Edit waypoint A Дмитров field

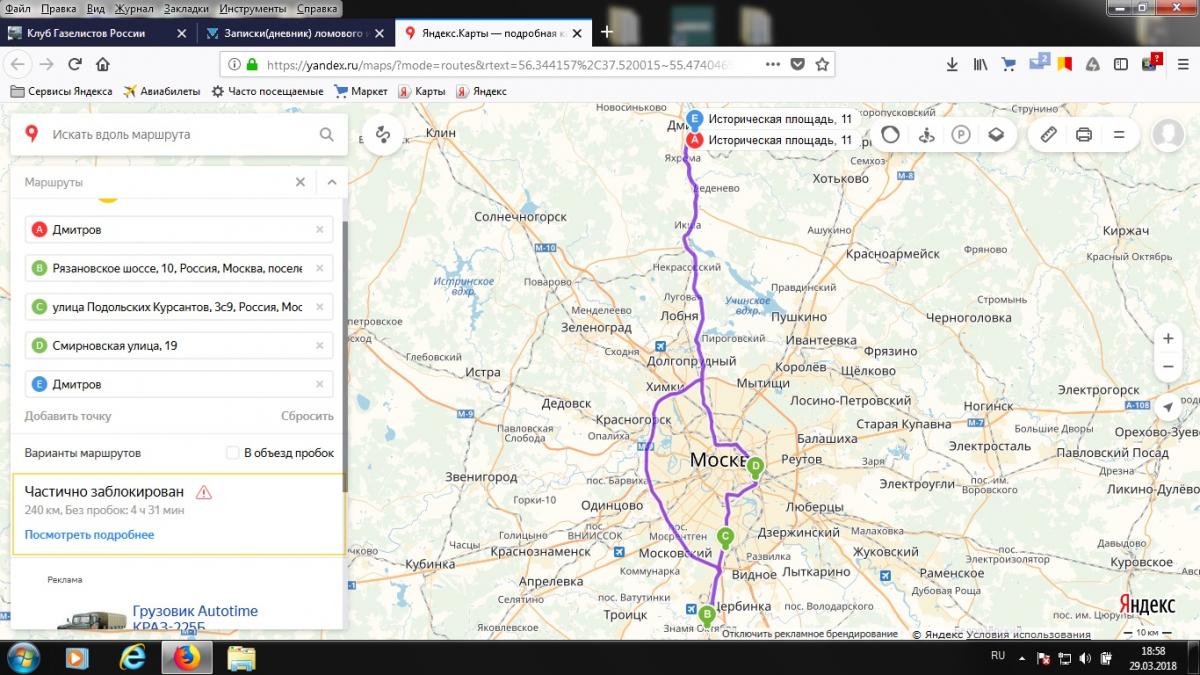click(x=179, y=230)
